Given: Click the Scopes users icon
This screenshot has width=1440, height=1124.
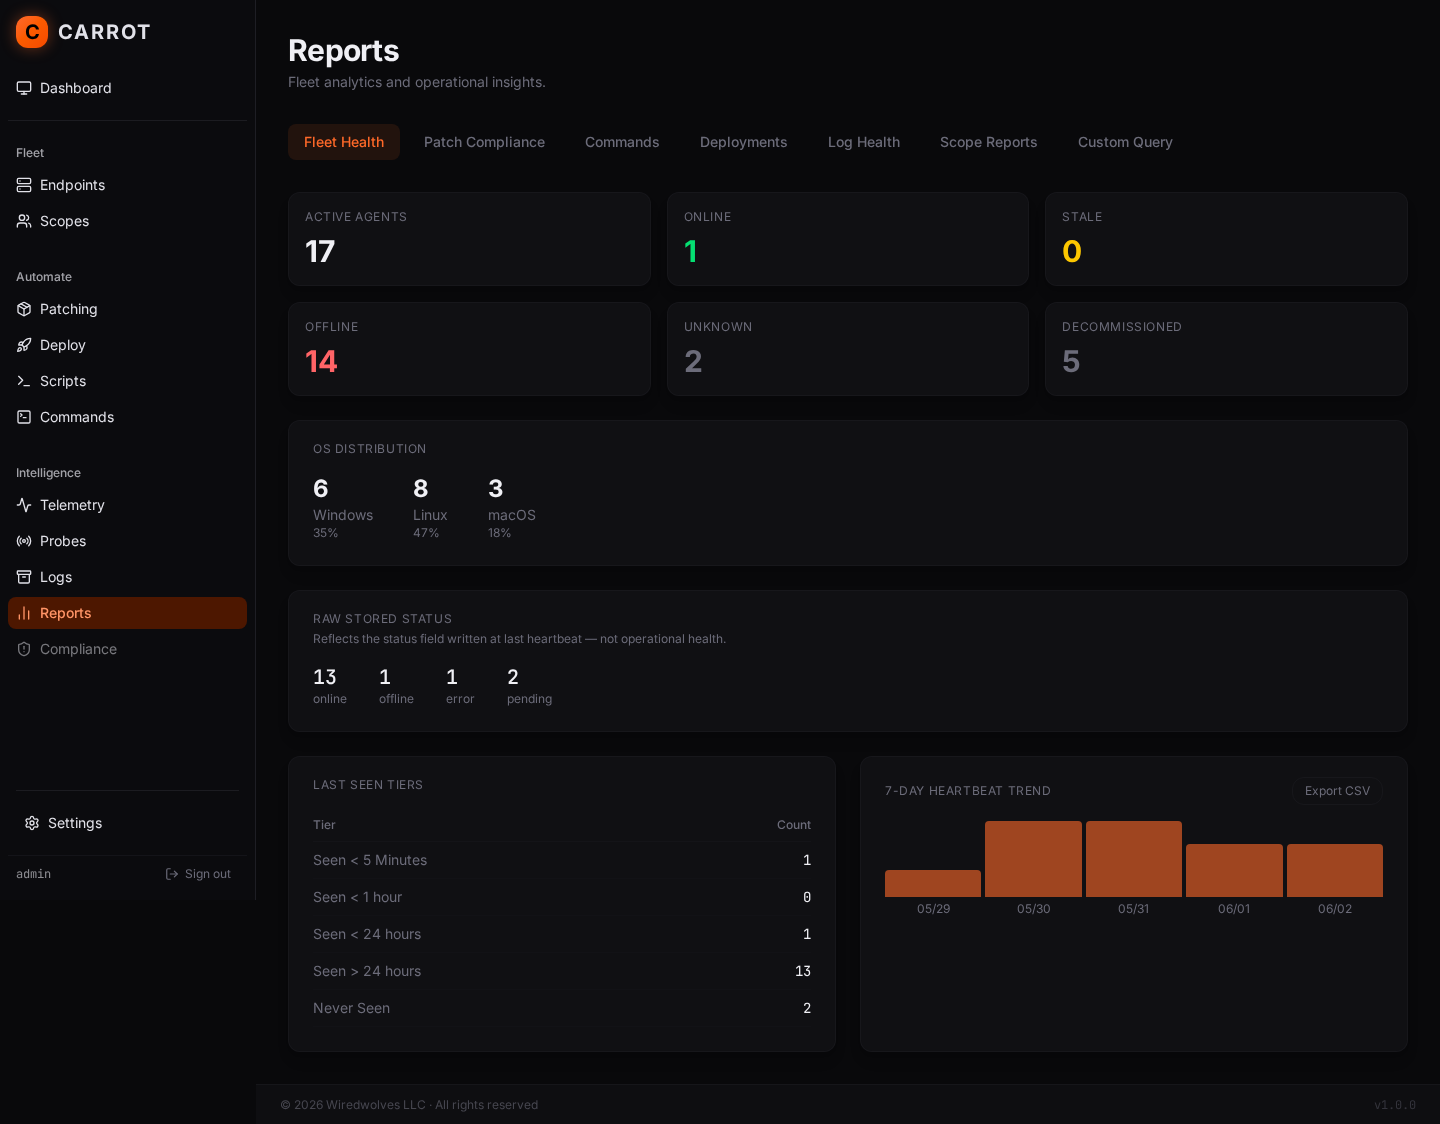Looking at the screenshot, I should pyautogui.click(x=24, y=221).
